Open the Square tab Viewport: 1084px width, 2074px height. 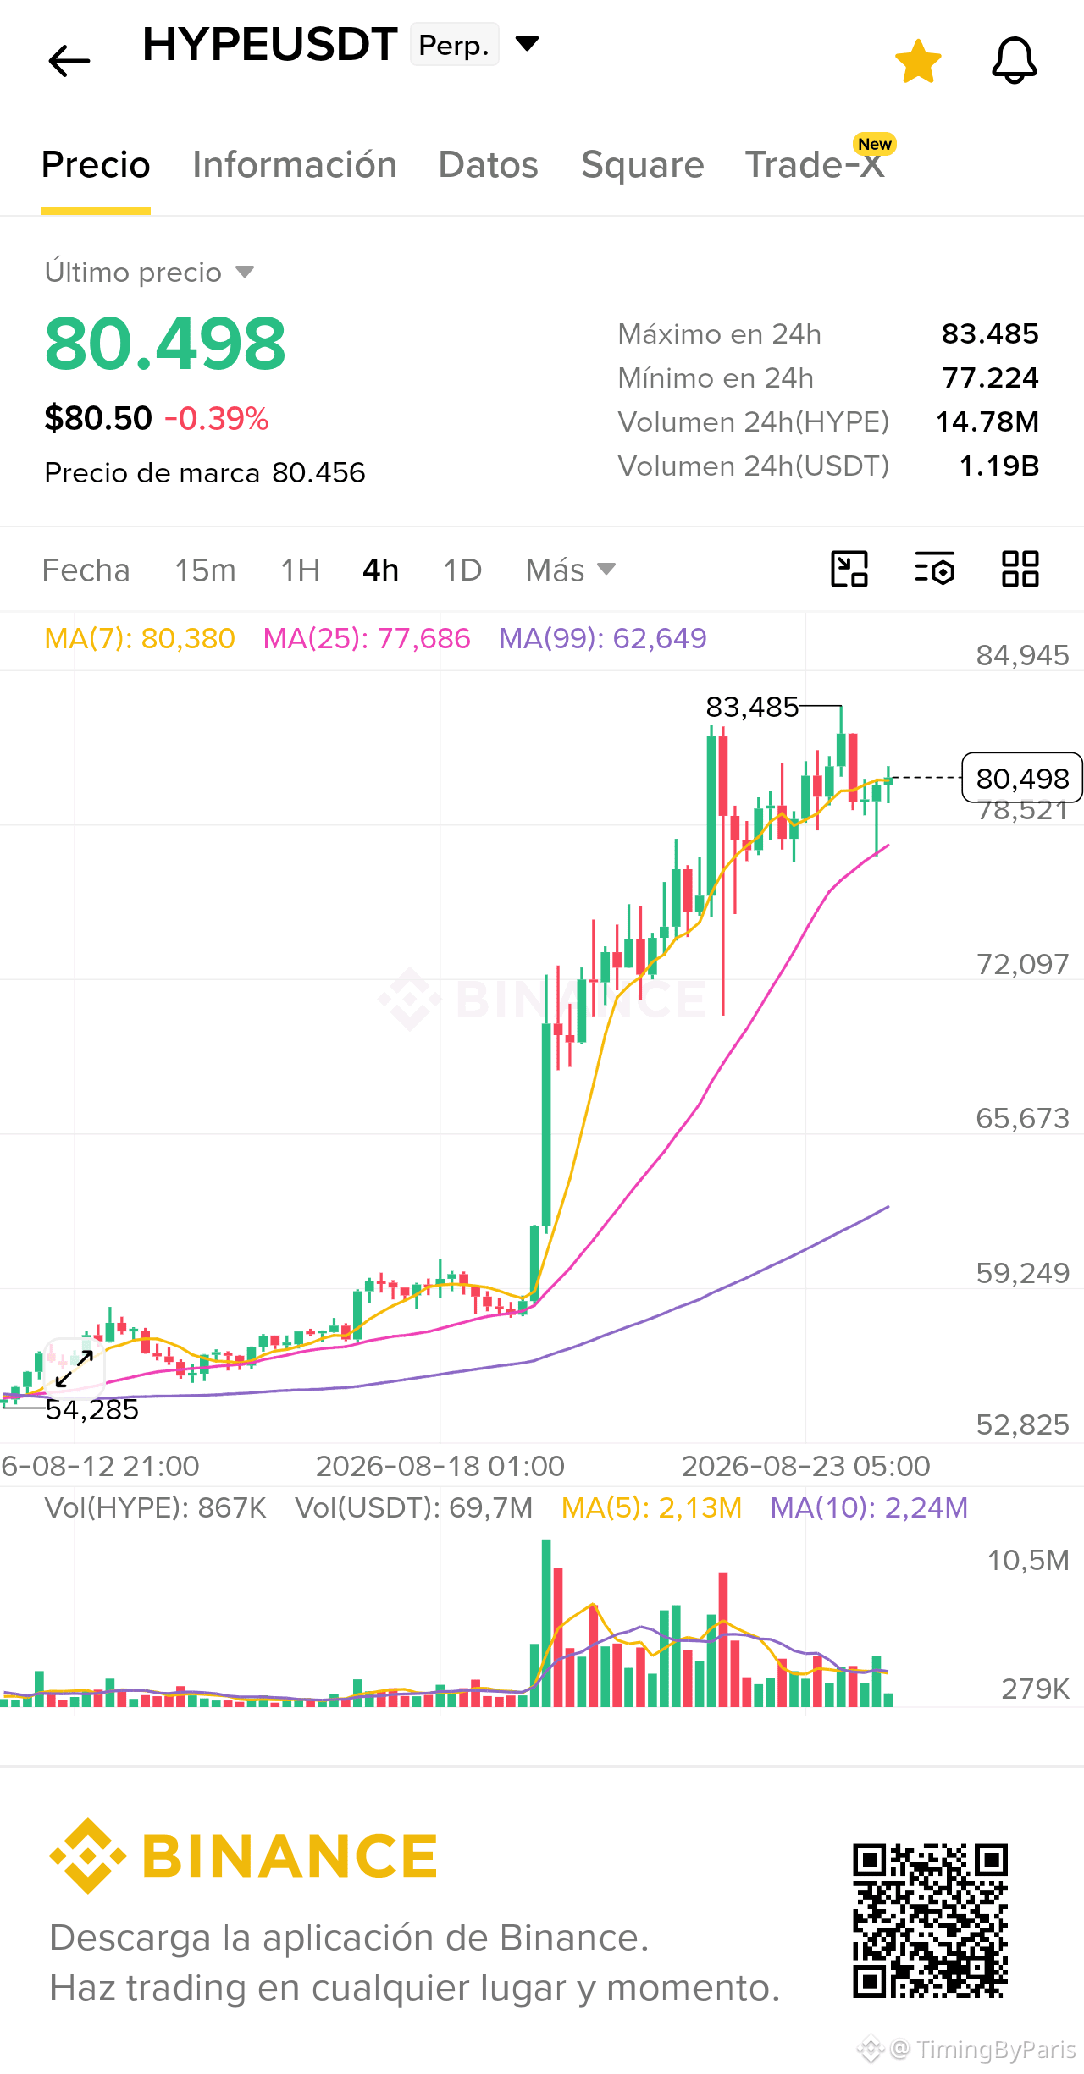tap(643, 165)
